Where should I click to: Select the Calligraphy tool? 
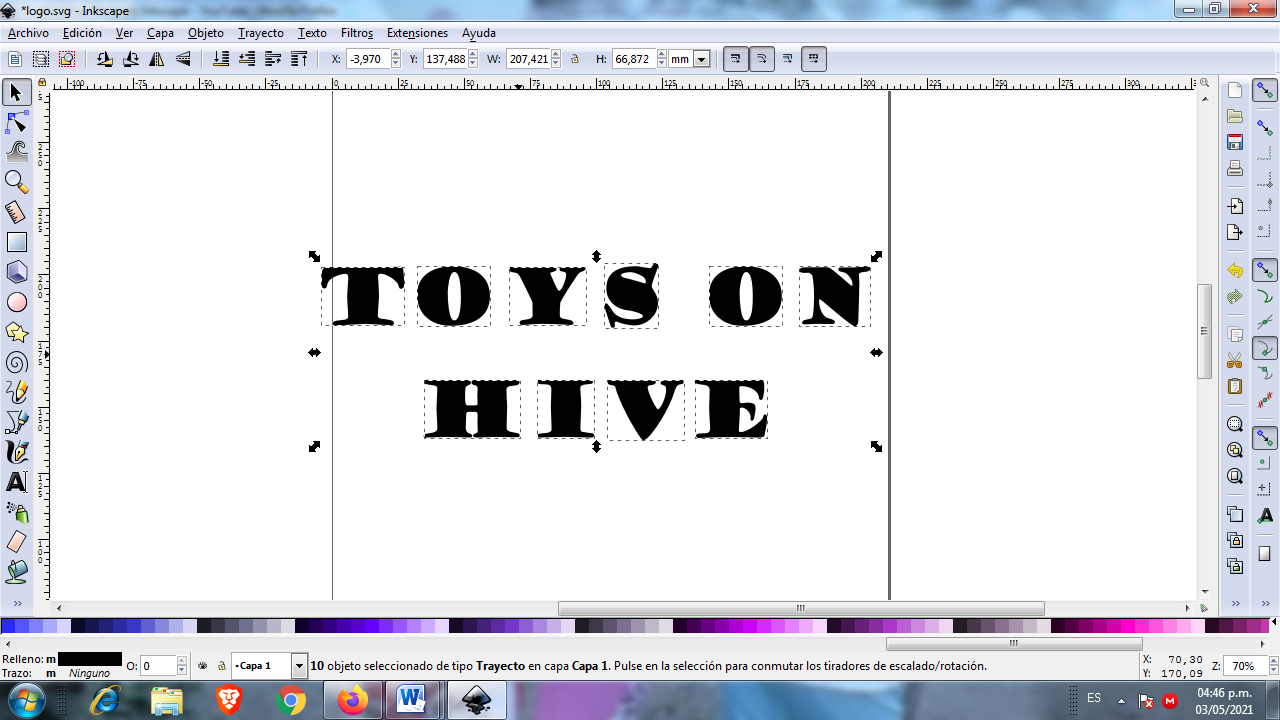tap(16, 452)
